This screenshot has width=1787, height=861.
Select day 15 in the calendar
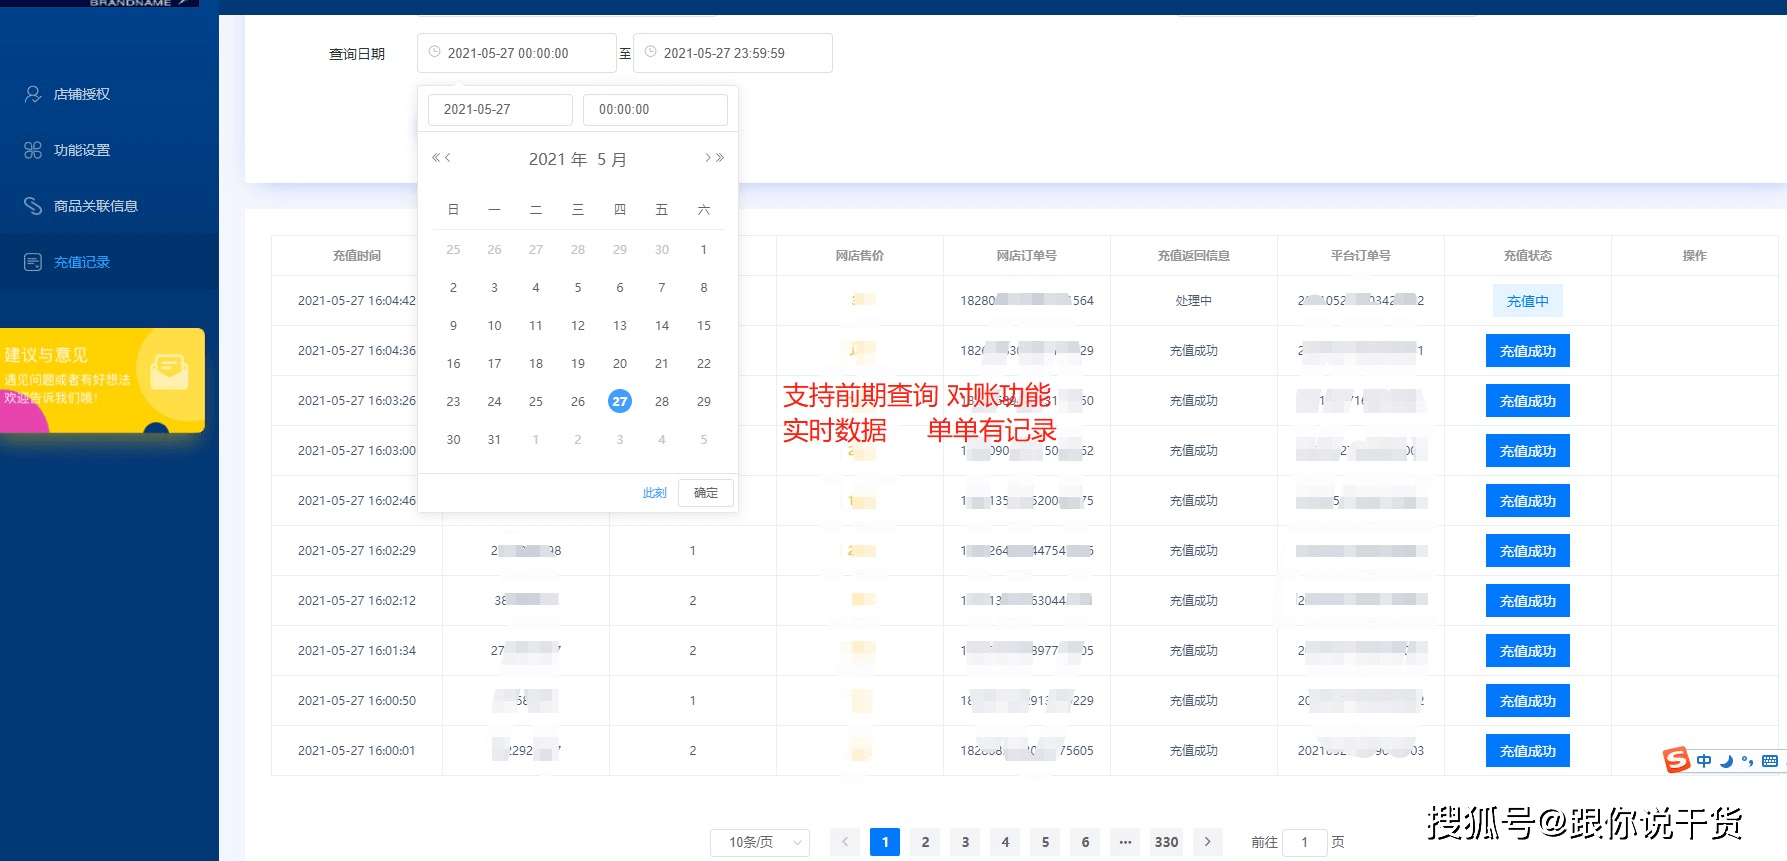(704, 325)
